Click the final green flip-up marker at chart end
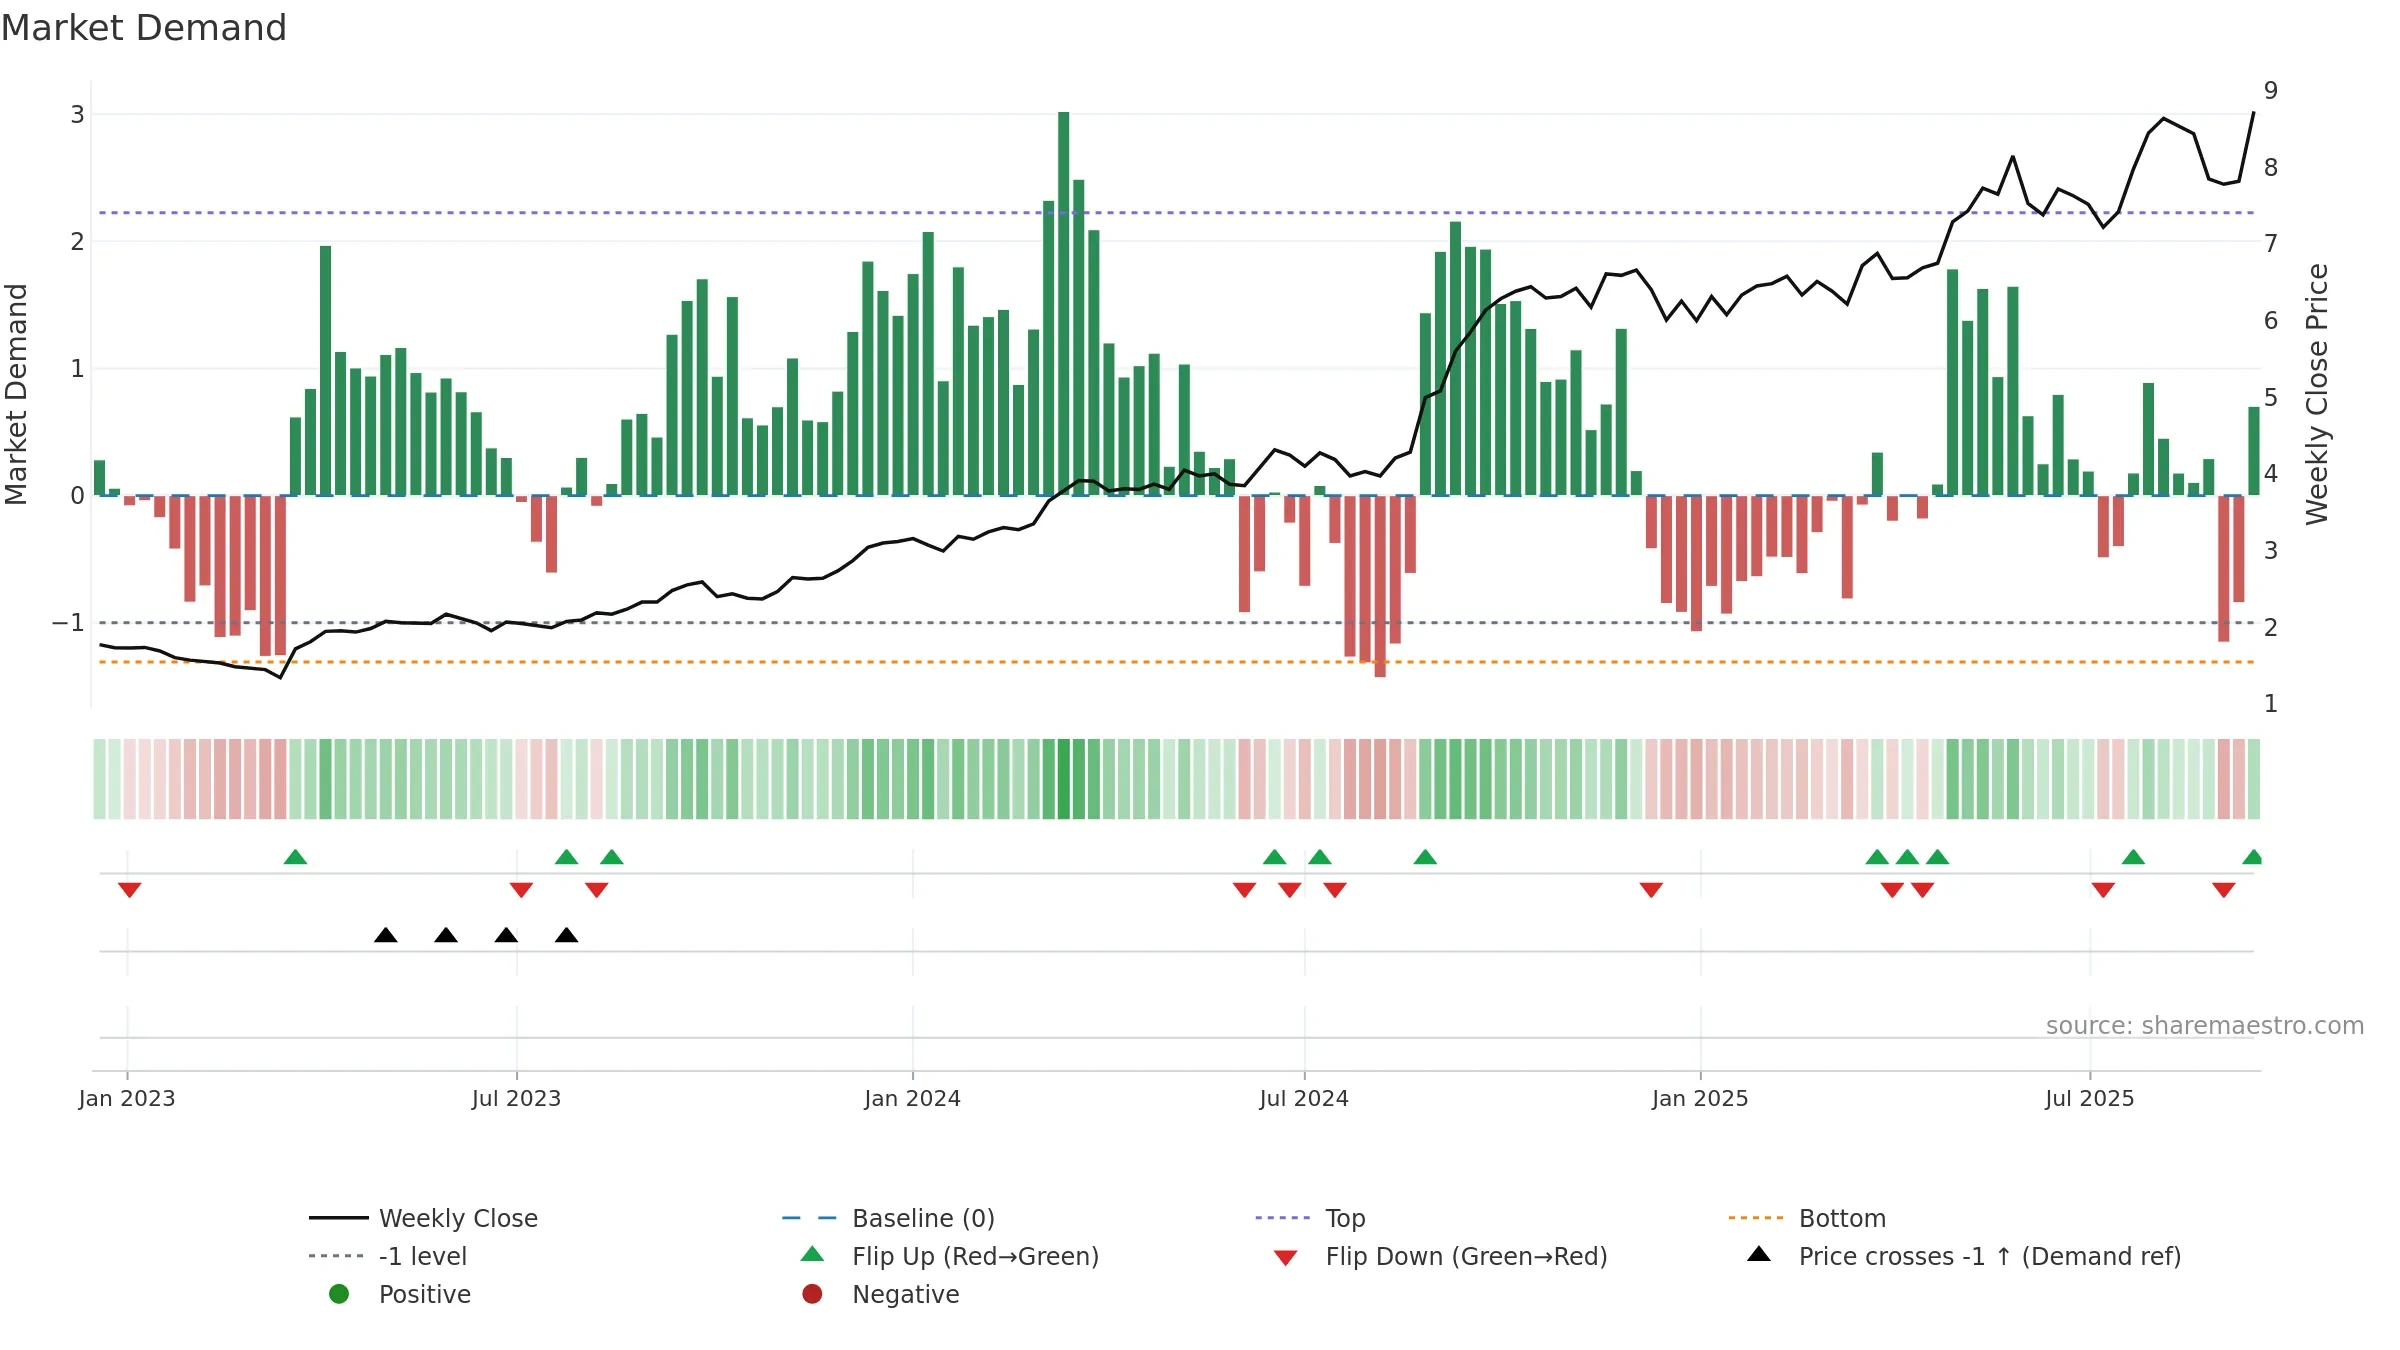2400x1350 pixels. (x=2252, y=857)
